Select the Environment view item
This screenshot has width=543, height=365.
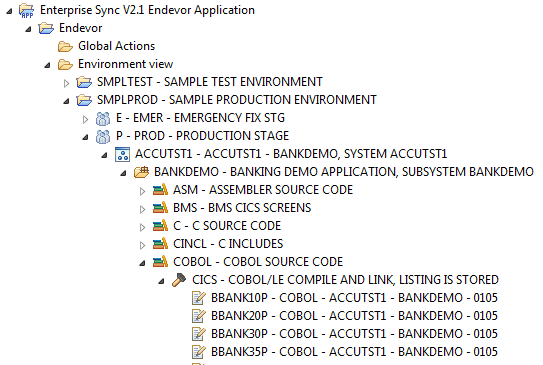(x=125, y=64)
